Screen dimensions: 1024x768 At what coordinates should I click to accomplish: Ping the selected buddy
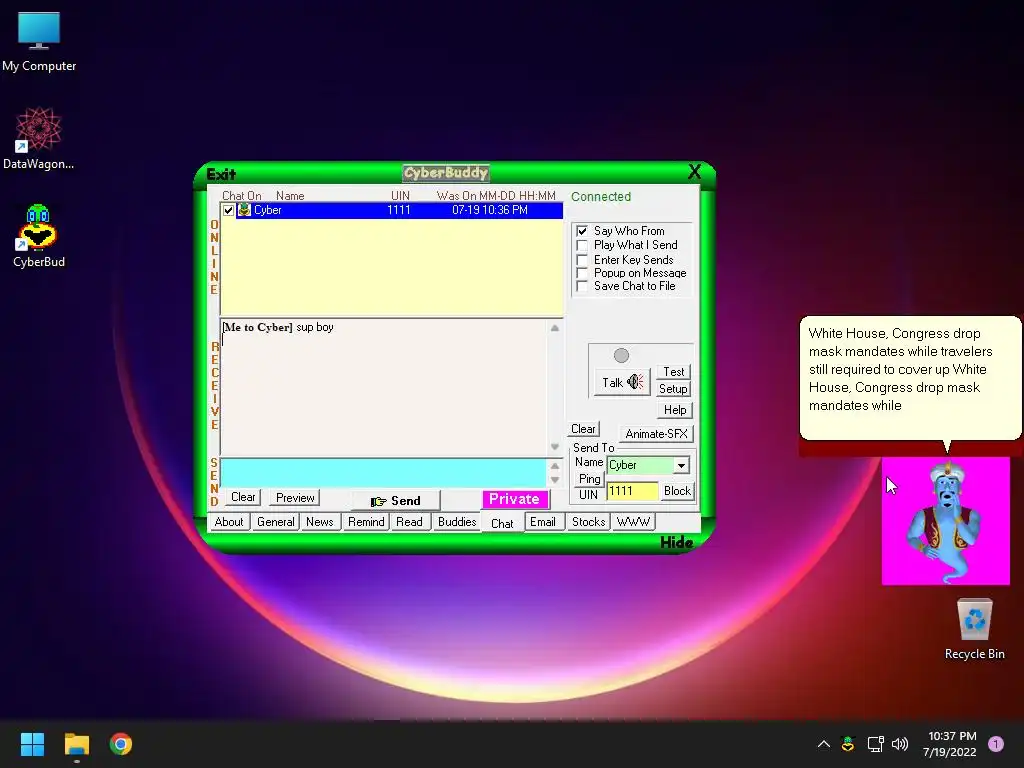(589, 479)
